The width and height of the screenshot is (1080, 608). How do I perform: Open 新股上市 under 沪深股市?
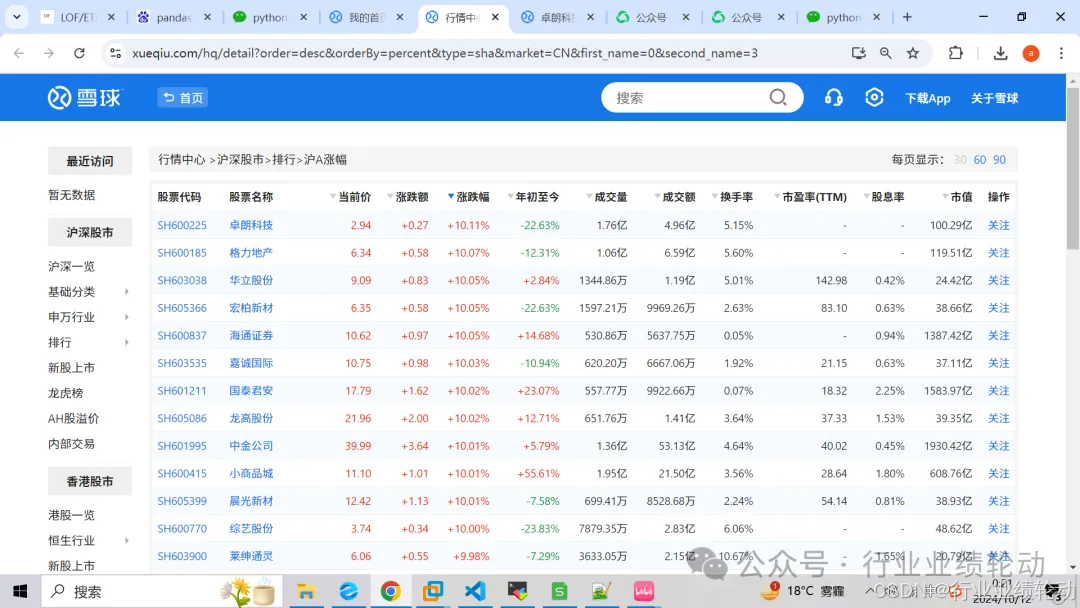72,368
